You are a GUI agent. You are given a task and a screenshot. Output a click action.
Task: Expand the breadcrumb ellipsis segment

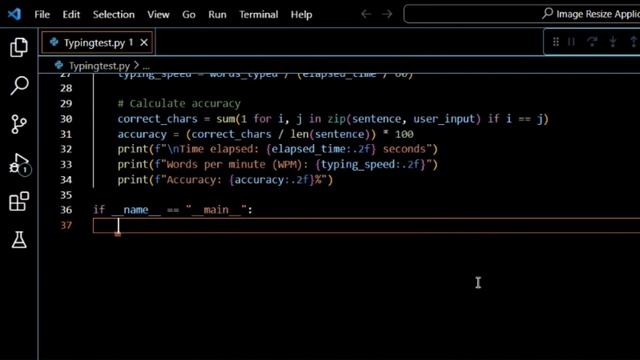pos(146,66)
